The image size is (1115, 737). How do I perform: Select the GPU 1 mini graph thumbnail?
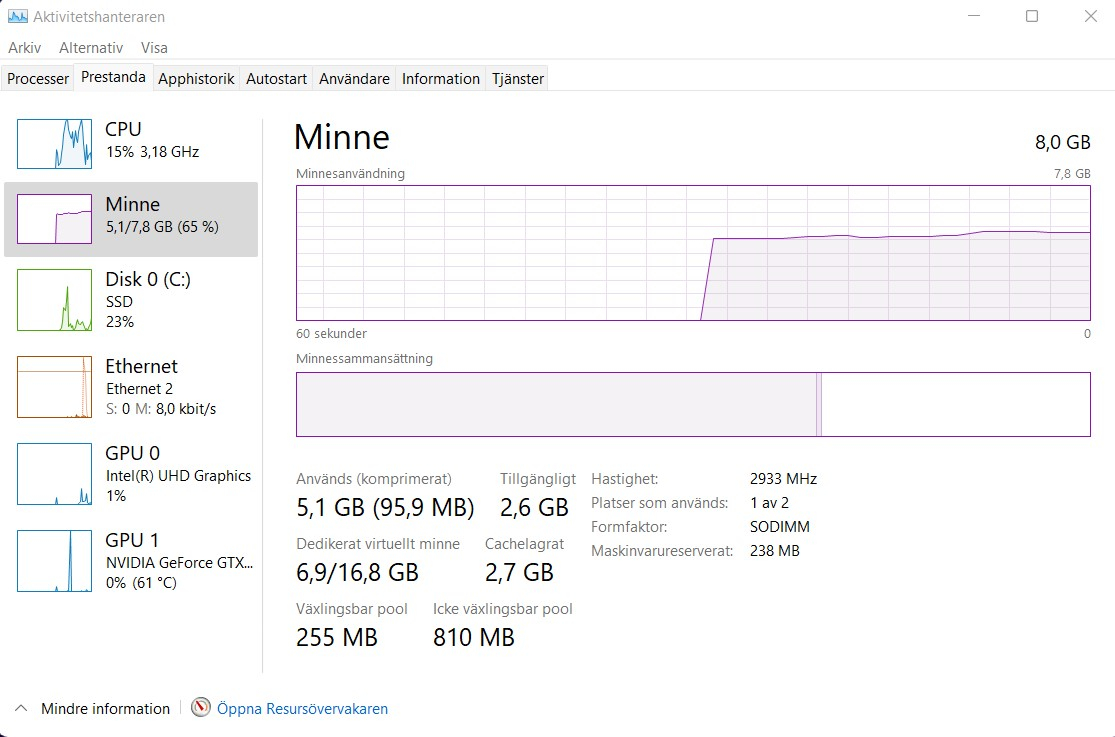(x=54, y=561)
